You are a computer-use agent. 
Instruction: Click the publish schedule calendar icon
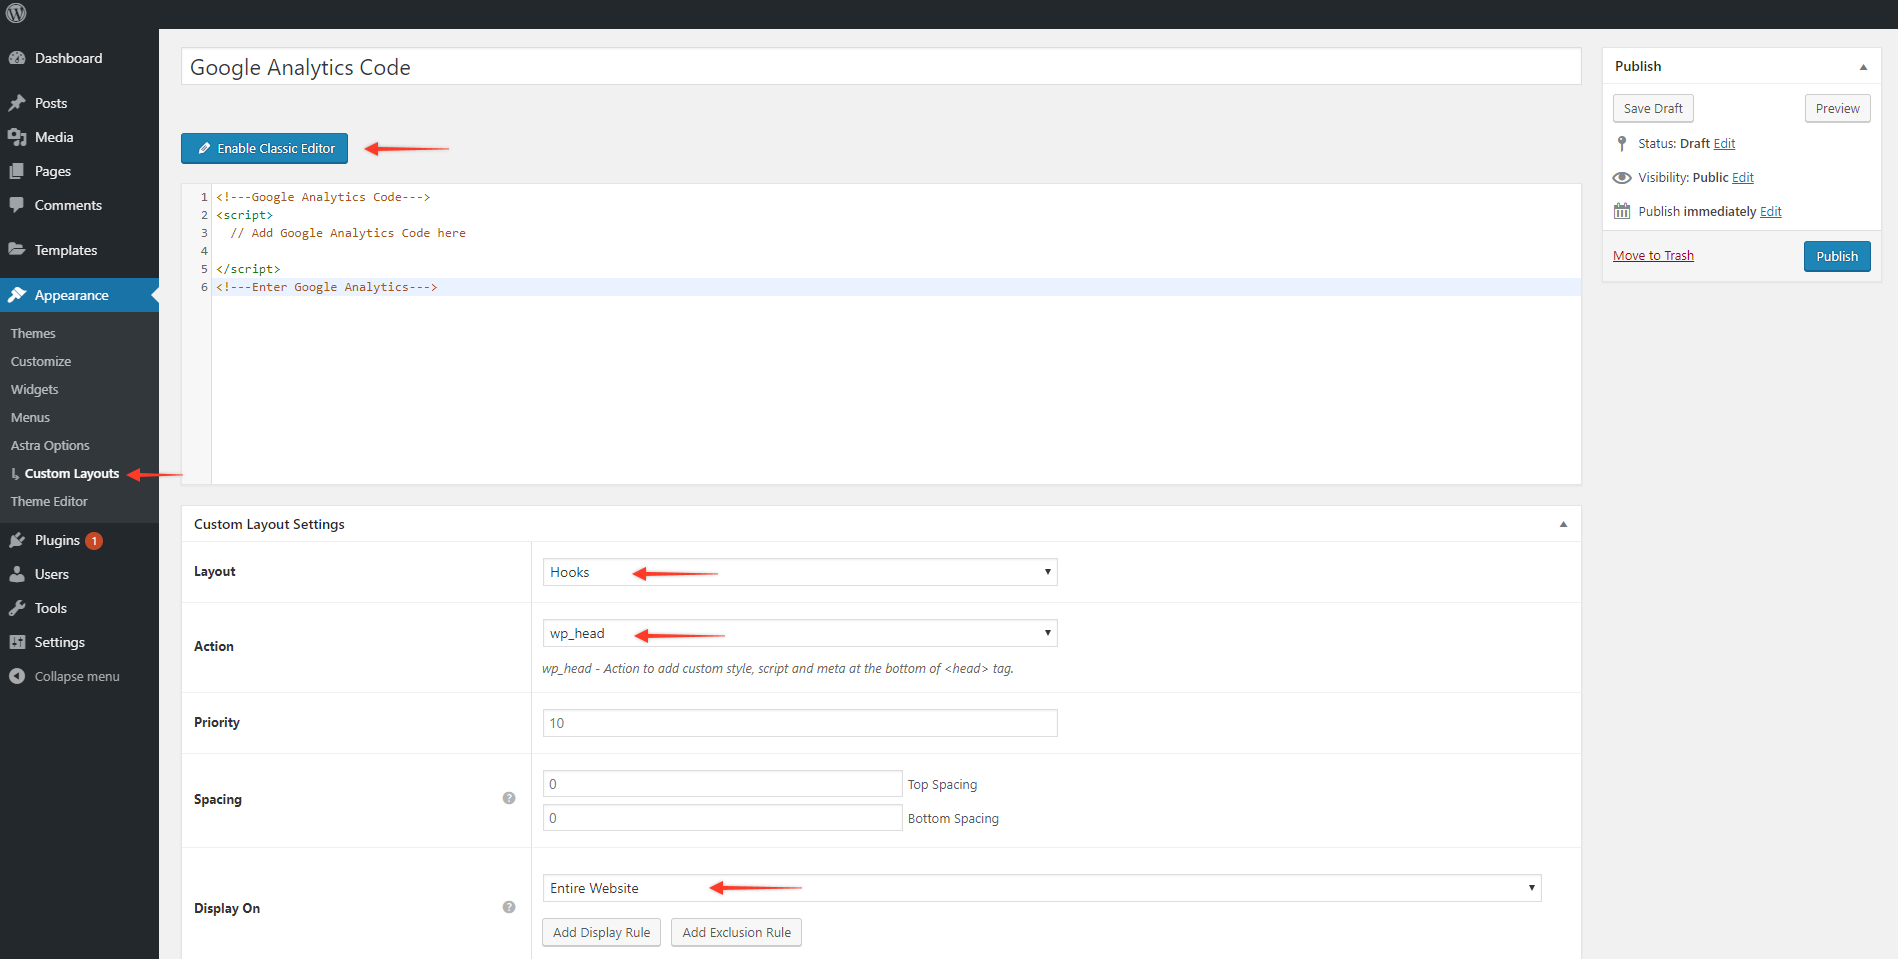pyautogui.click(x=1622, y=211)
